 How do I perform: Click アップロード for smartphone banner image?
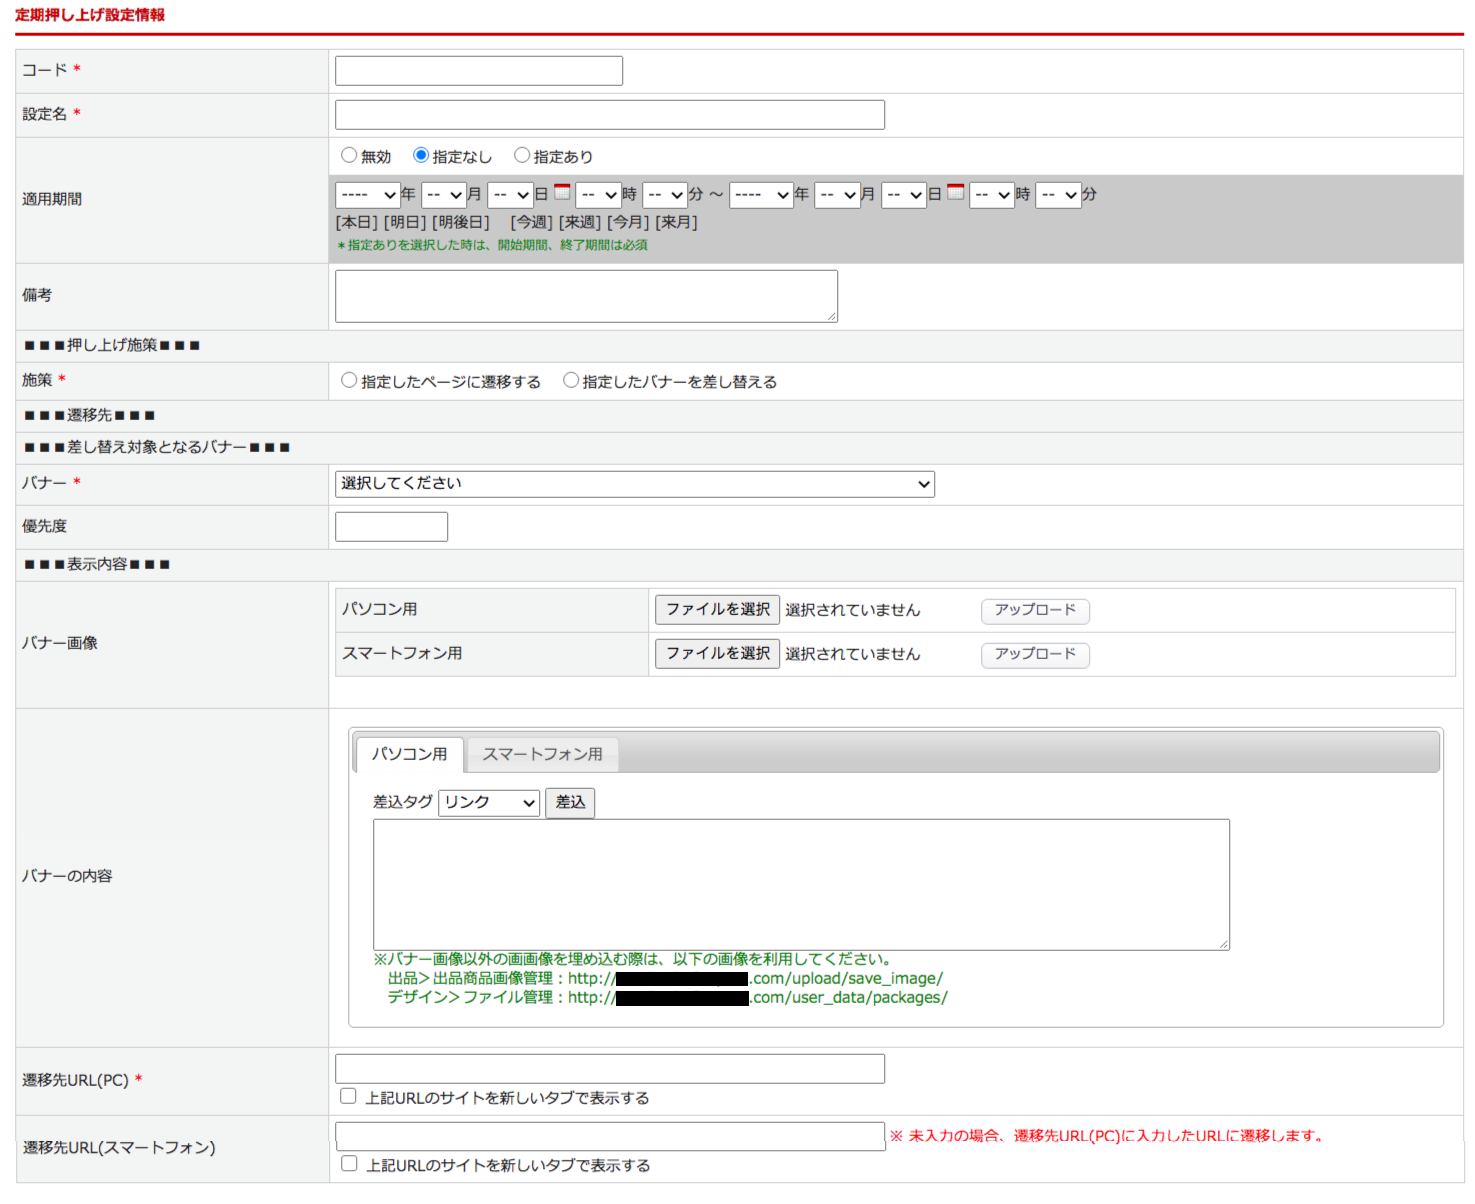point(1035,654)
